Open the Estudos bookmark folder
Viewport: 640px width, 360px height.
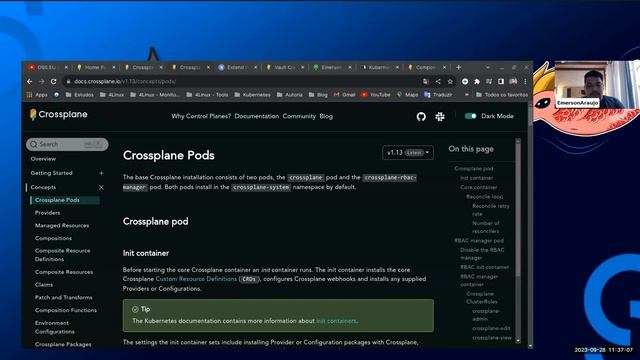tap(80, 95)
